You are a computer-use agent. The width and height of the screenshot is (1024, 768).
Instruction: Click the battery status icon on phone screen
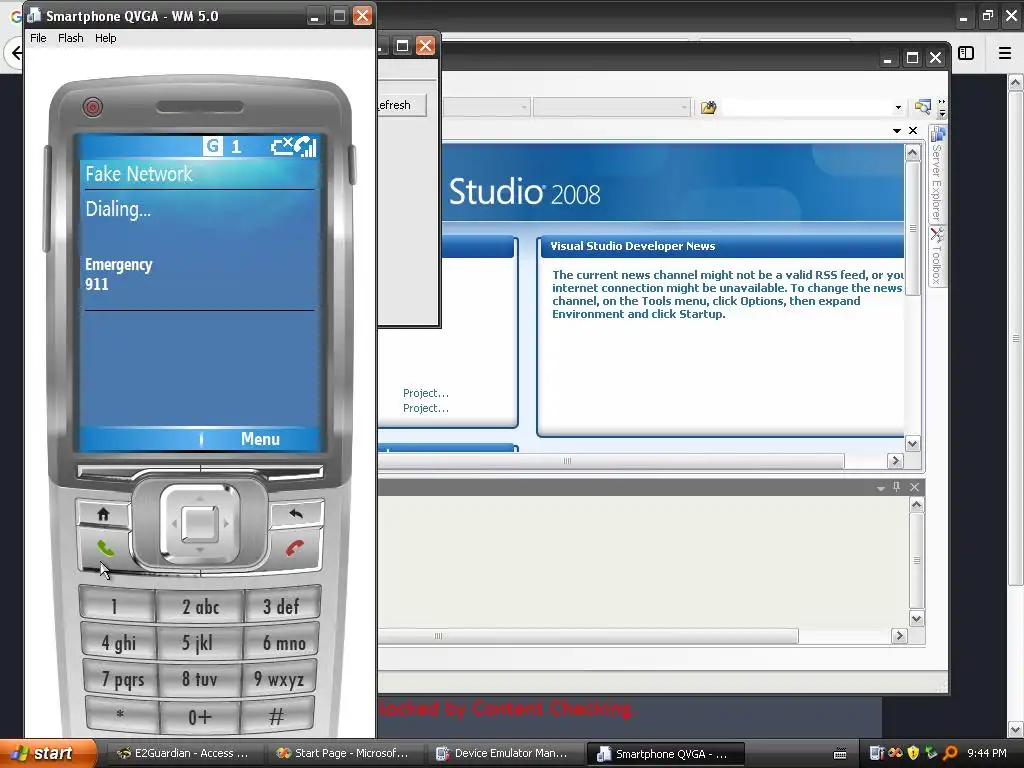tap(282, 146)
